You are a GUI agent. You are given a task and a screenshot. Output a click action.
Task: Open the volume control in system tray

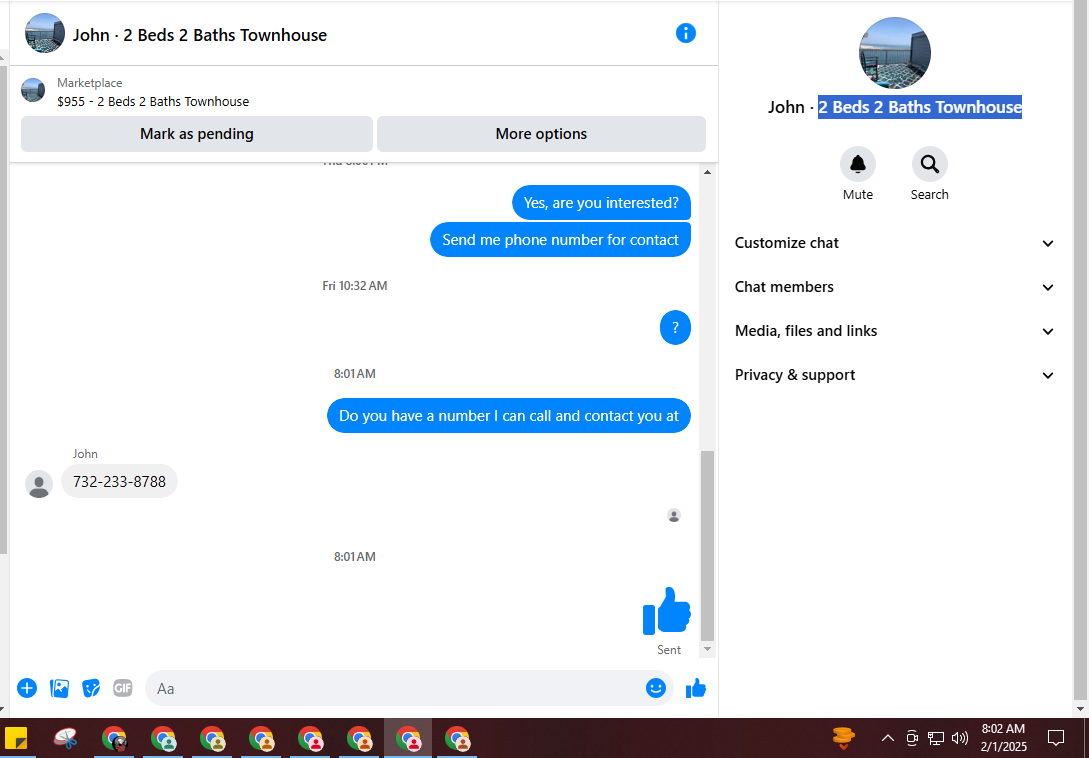click(x=960, y=738)
